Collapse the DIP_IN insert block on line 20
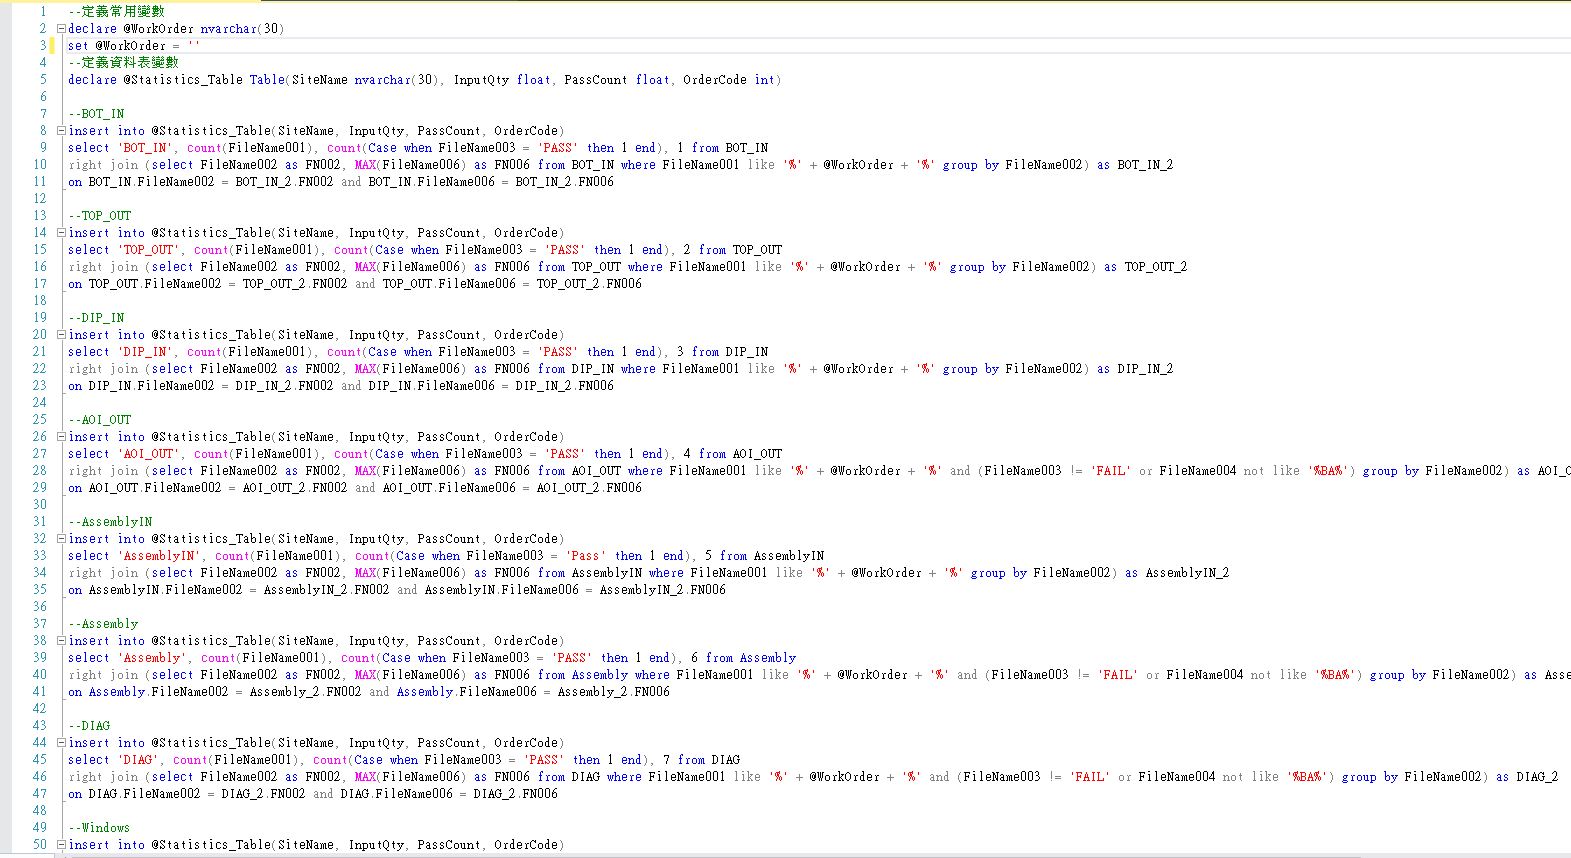Screen dimensions: 1571x858 pos(62,335)
